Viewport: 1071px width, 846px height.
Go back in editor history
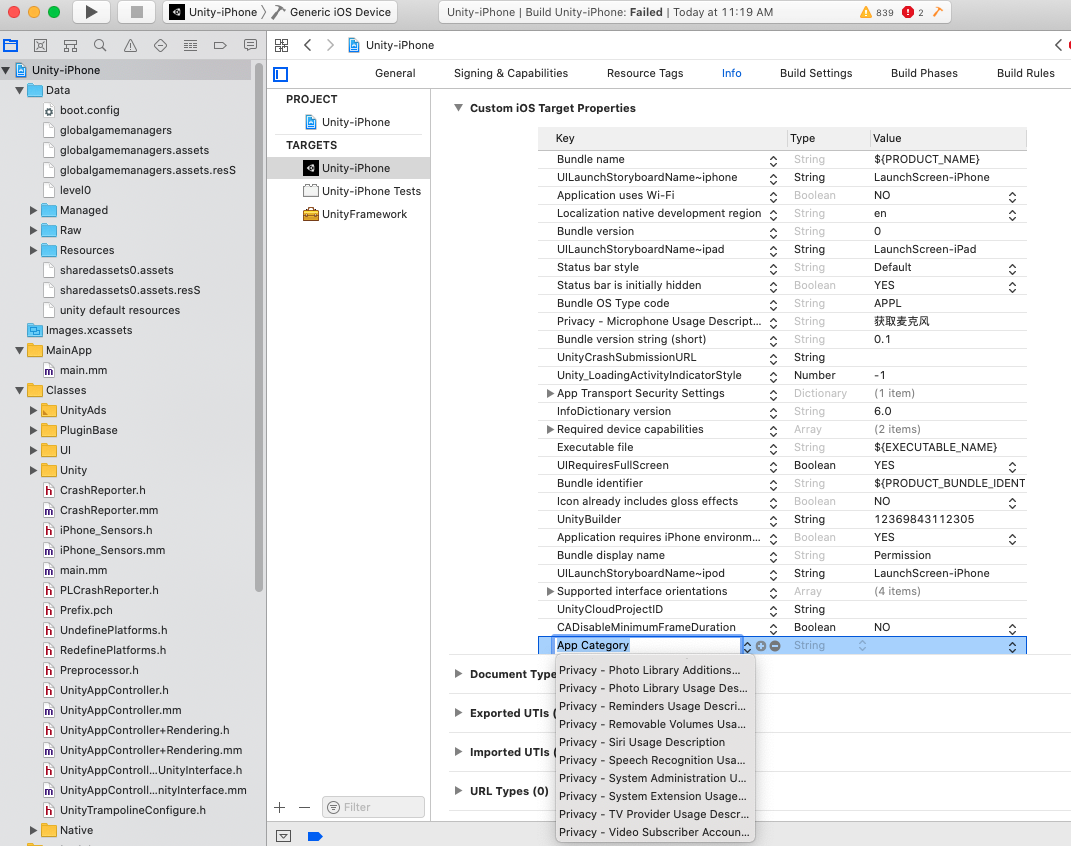coord(307,45)
